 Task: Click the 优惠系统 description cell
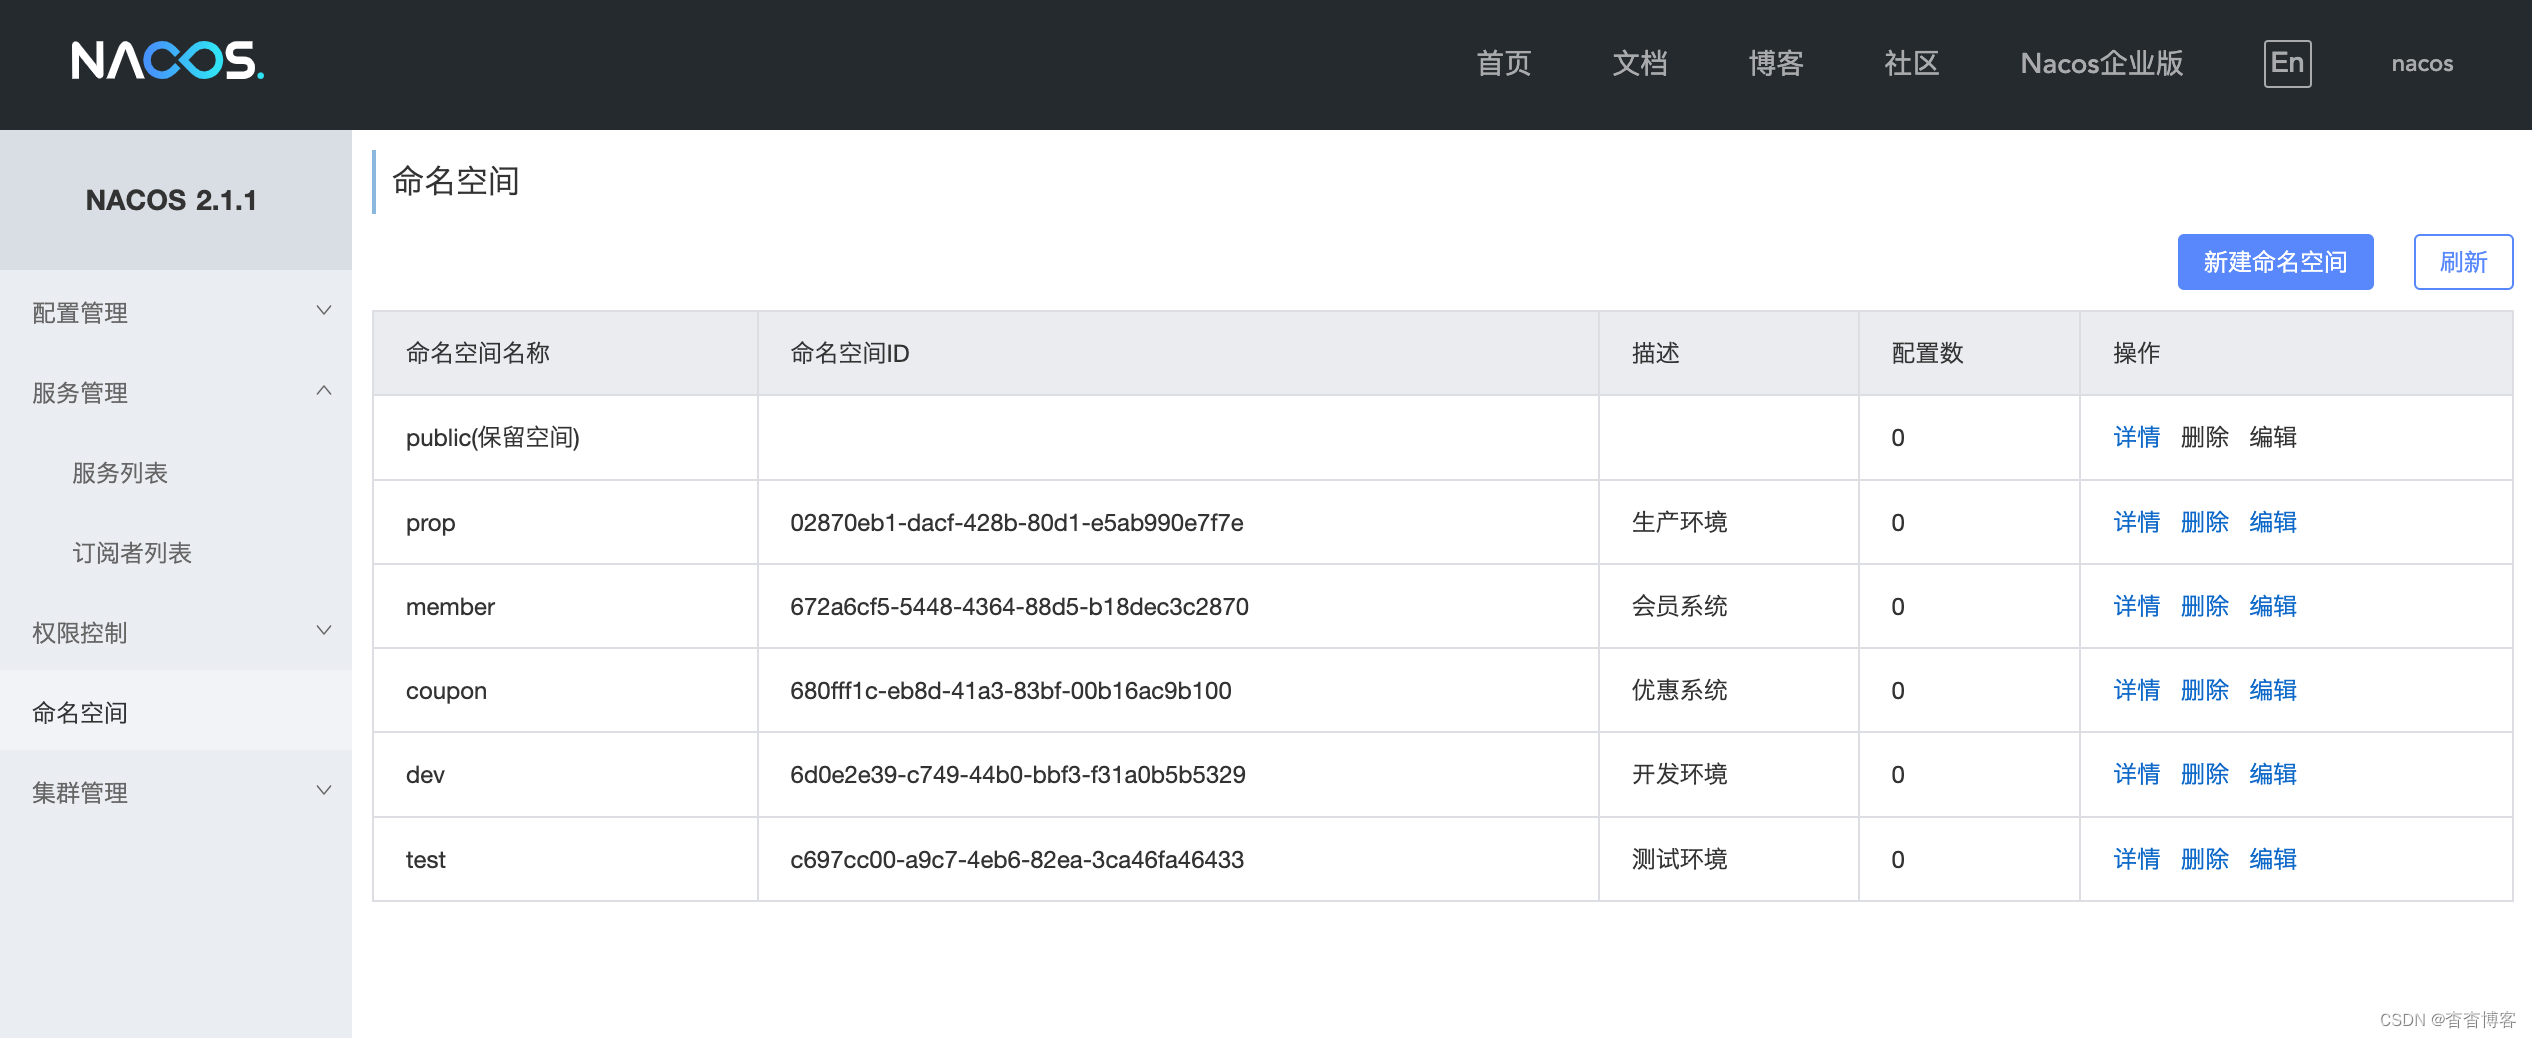[x=1729, y=690]
